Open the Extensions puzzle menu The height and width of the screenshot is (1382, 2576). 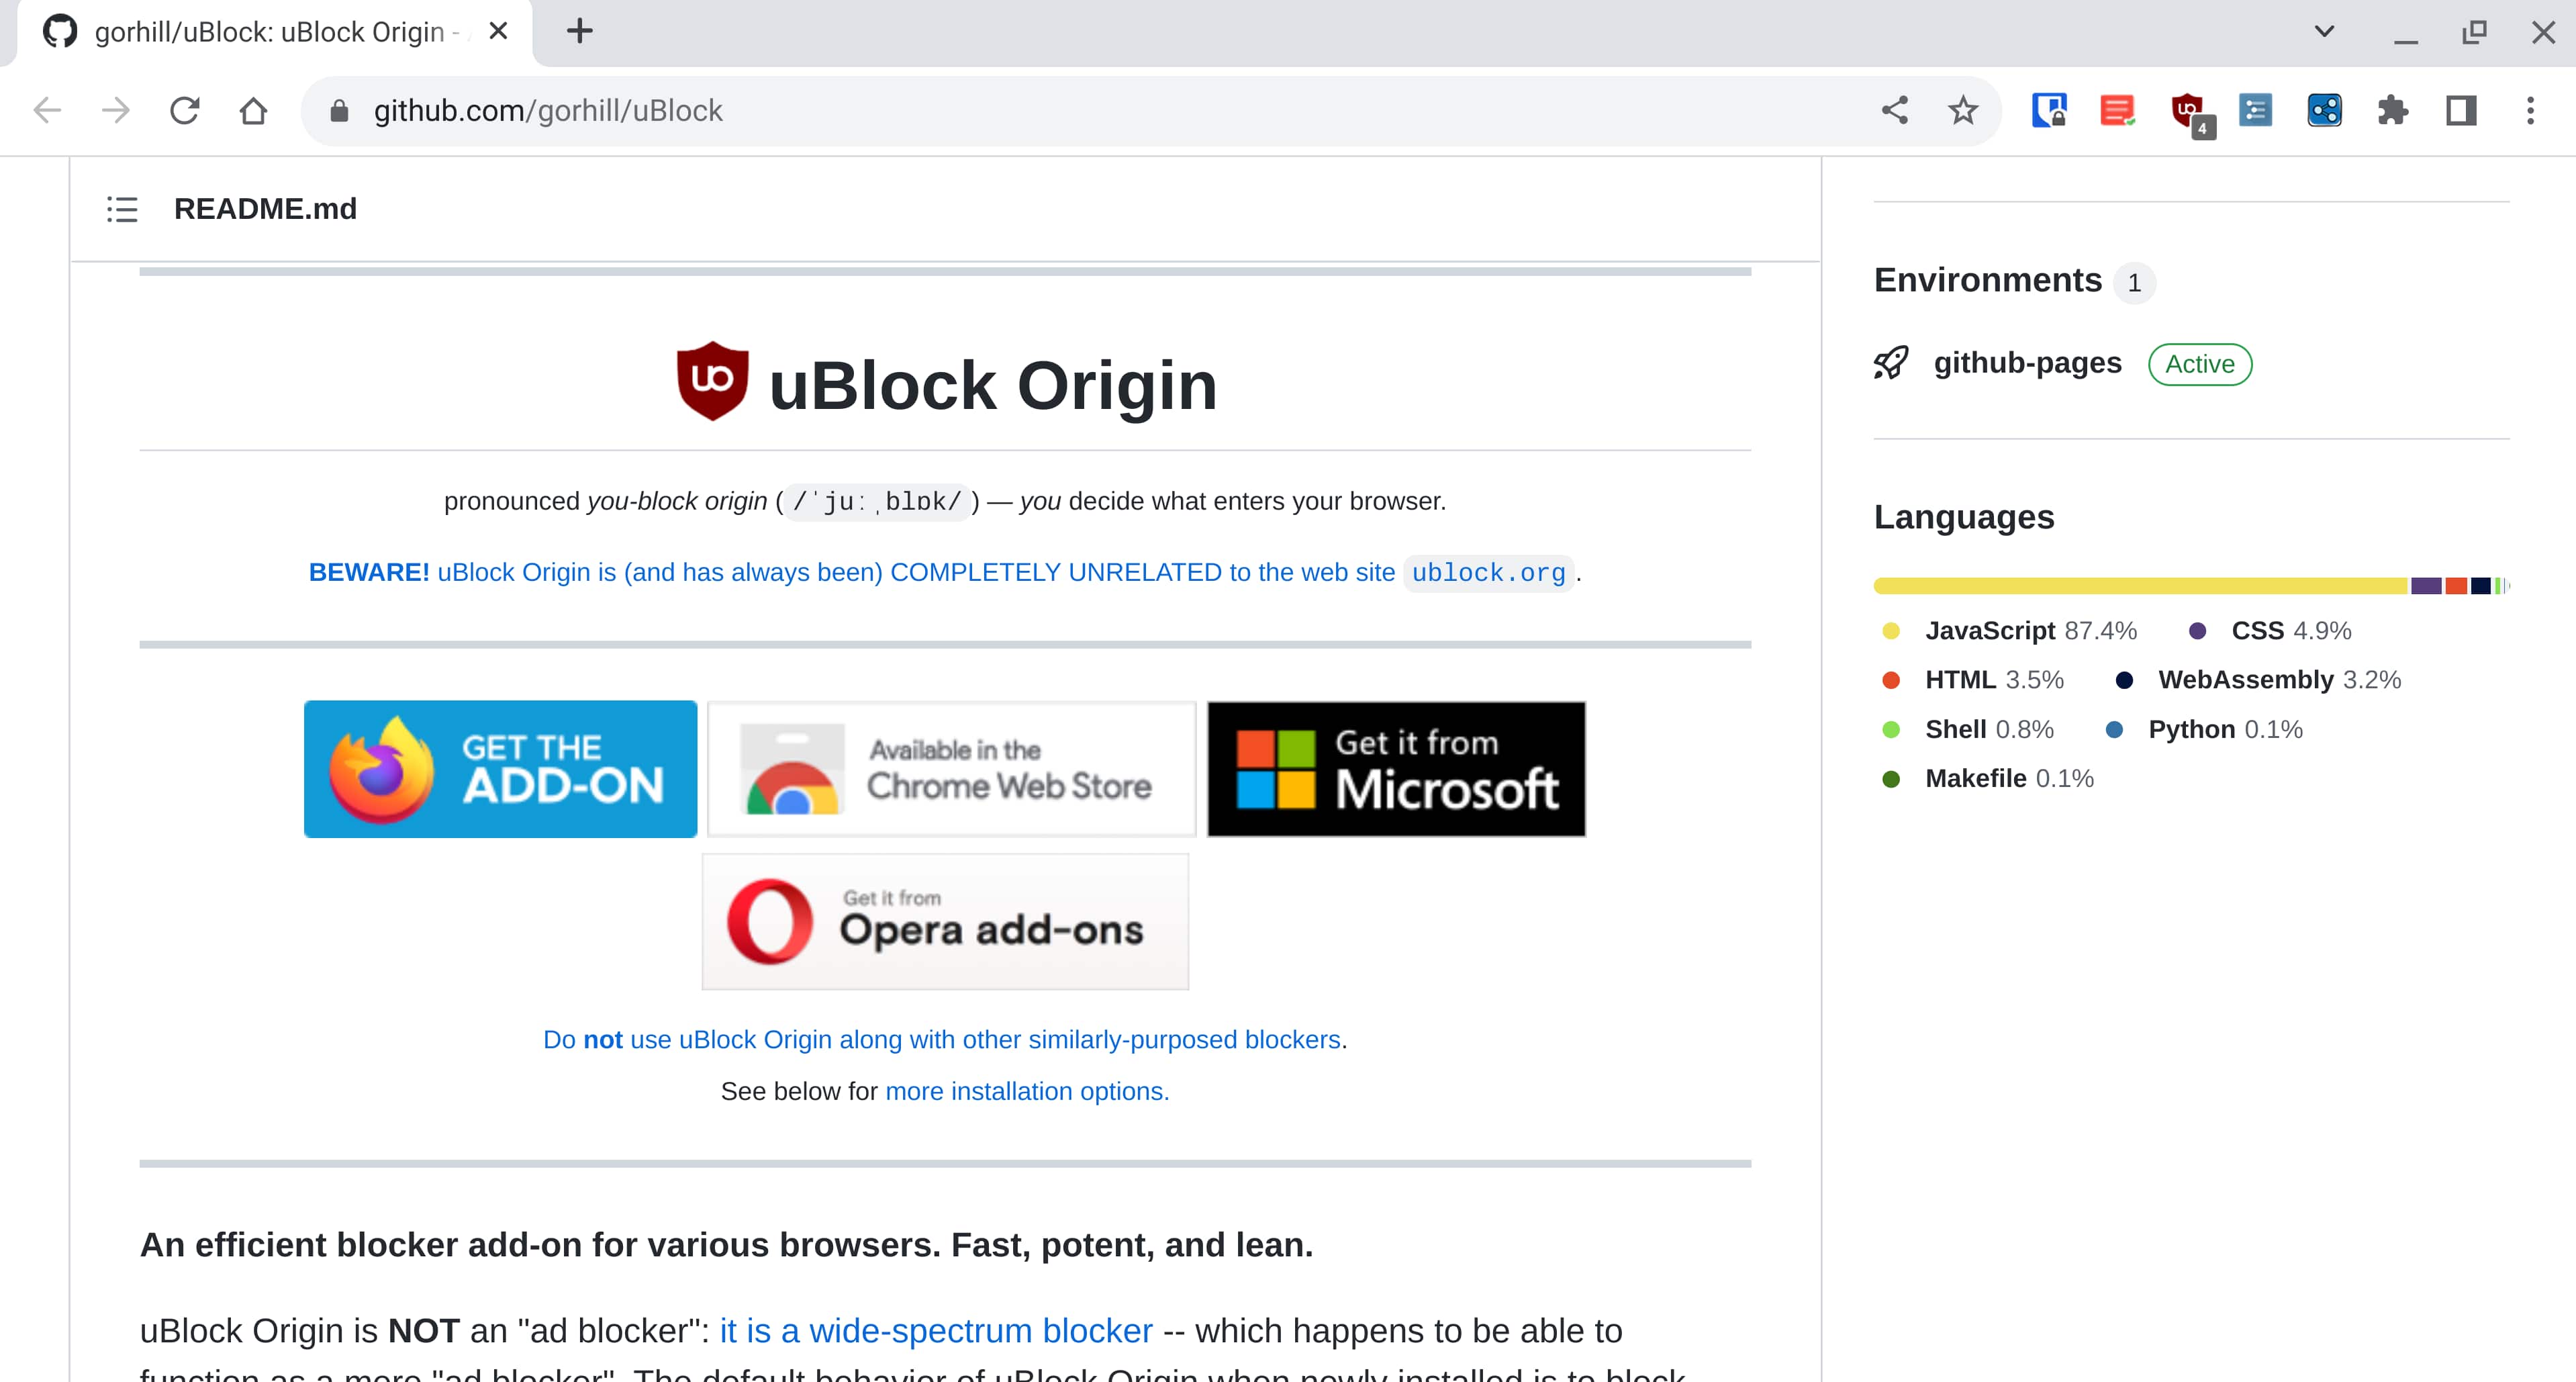click(2393, 110)
